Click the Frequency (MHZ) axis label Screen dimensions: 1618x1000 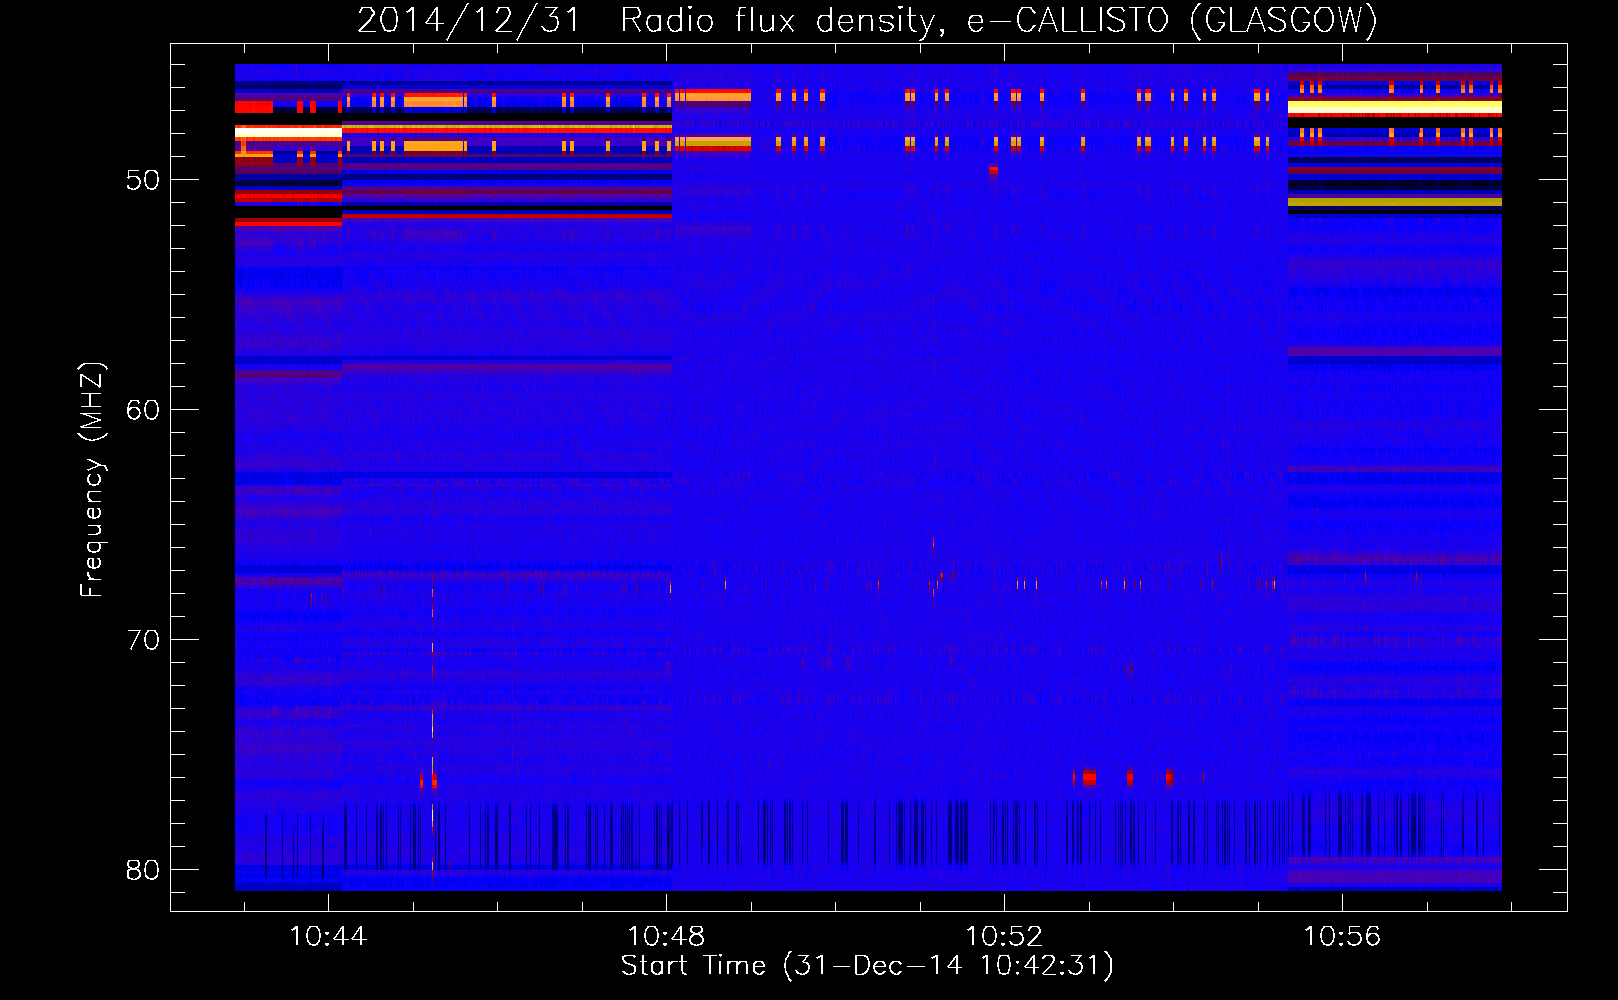pyautogui.click(x=92, y=480)
